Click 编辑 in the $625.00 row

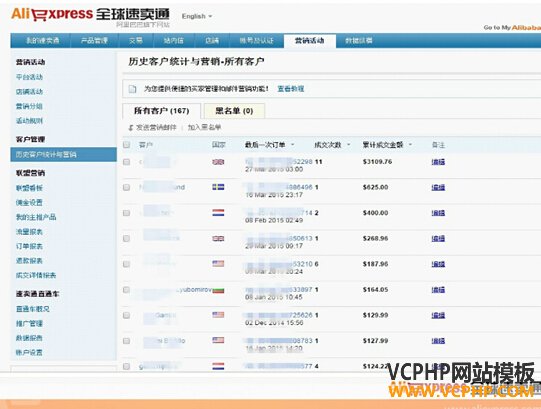tap(438, 187)
